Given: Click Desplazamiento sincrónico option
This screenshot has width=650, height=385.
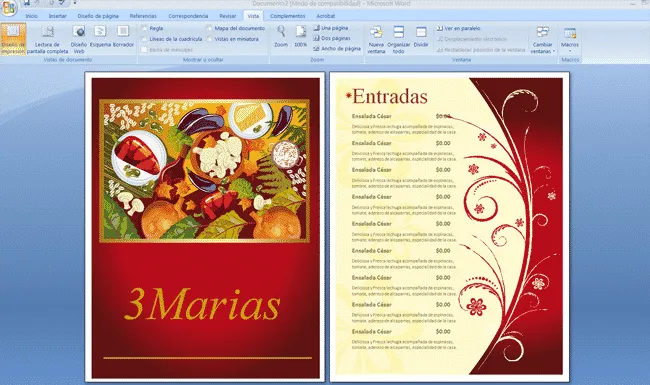Looking at the screenshot, I should coord(471,39).
